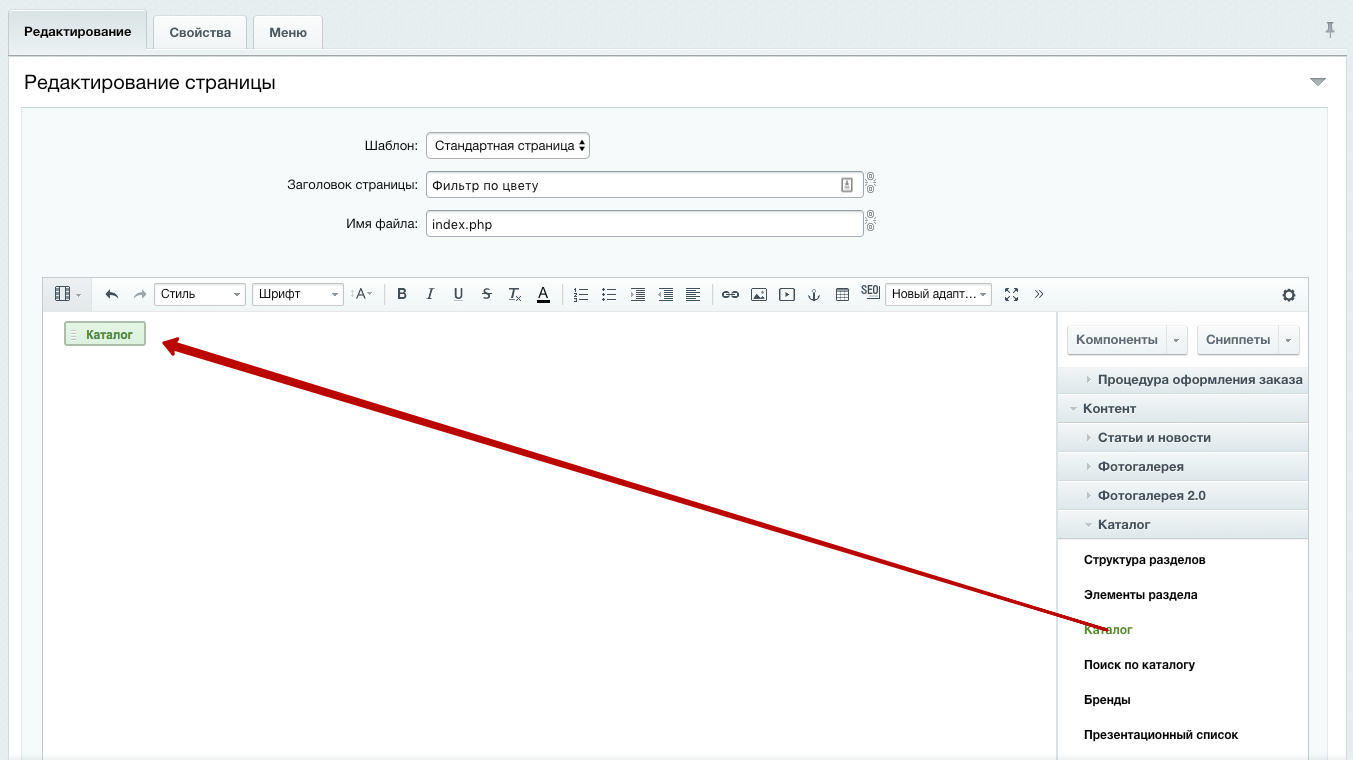
Task: Switch to the Меню tab
Action: point(288,32)
